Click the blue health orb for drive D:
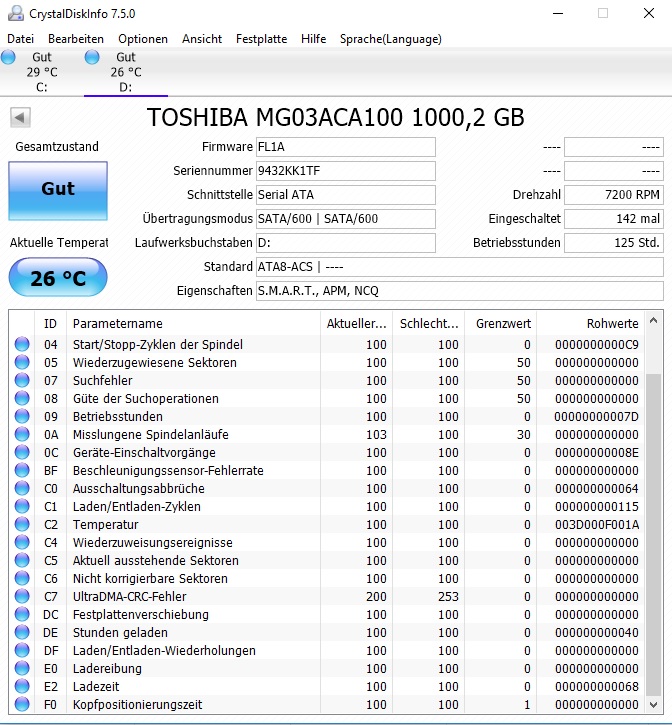Image resolution: width=672 pixels, height=725 pixels. (92, 57)
